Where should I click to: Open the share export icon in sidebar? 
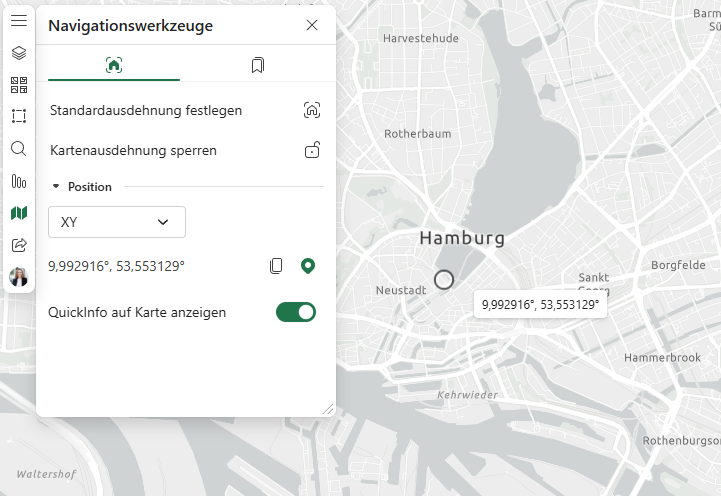(19, 245)
